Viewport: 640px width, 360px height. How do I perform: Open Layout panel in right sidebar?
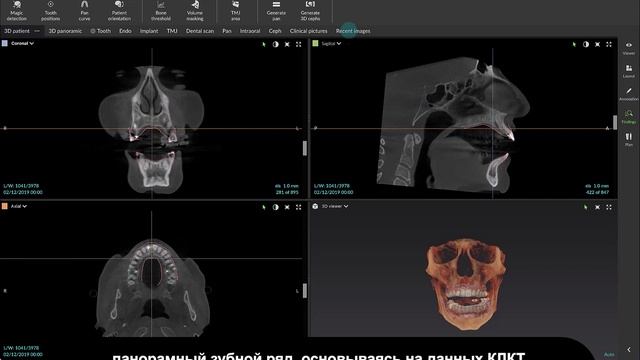[629, 71]
